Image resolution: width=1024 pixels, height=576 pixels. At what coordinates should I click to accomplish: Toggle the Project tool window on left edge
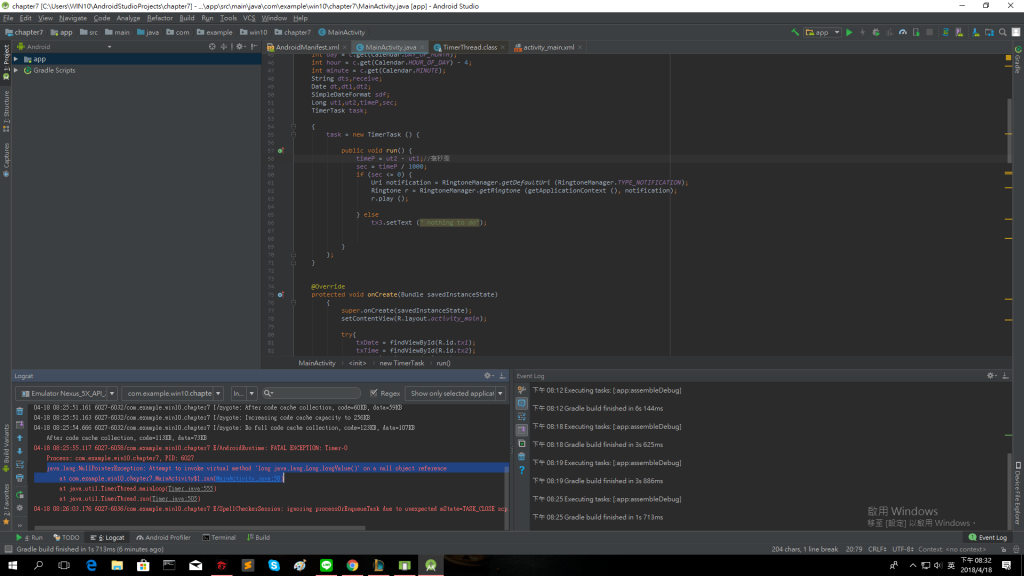click(6, 56)
